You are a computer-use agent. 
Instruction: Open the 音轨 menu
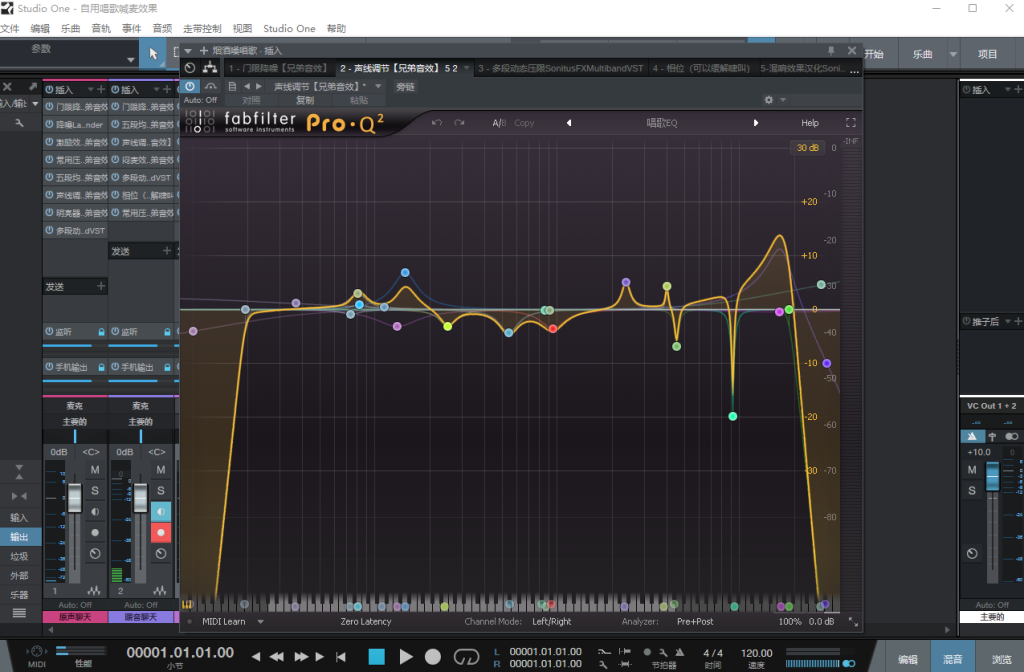point(101,29)
